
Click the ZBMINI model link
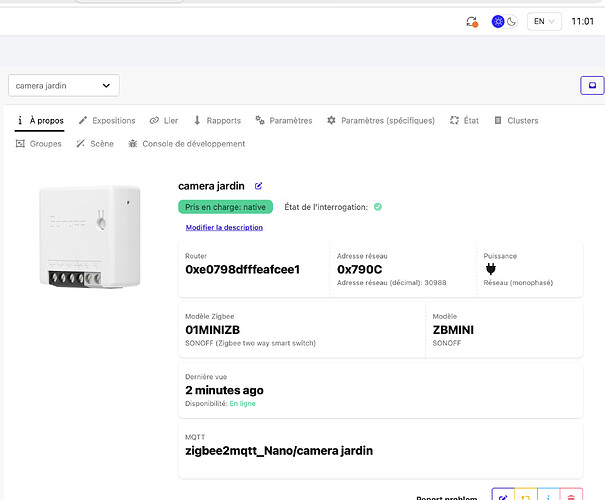click(x=453, y=330)
